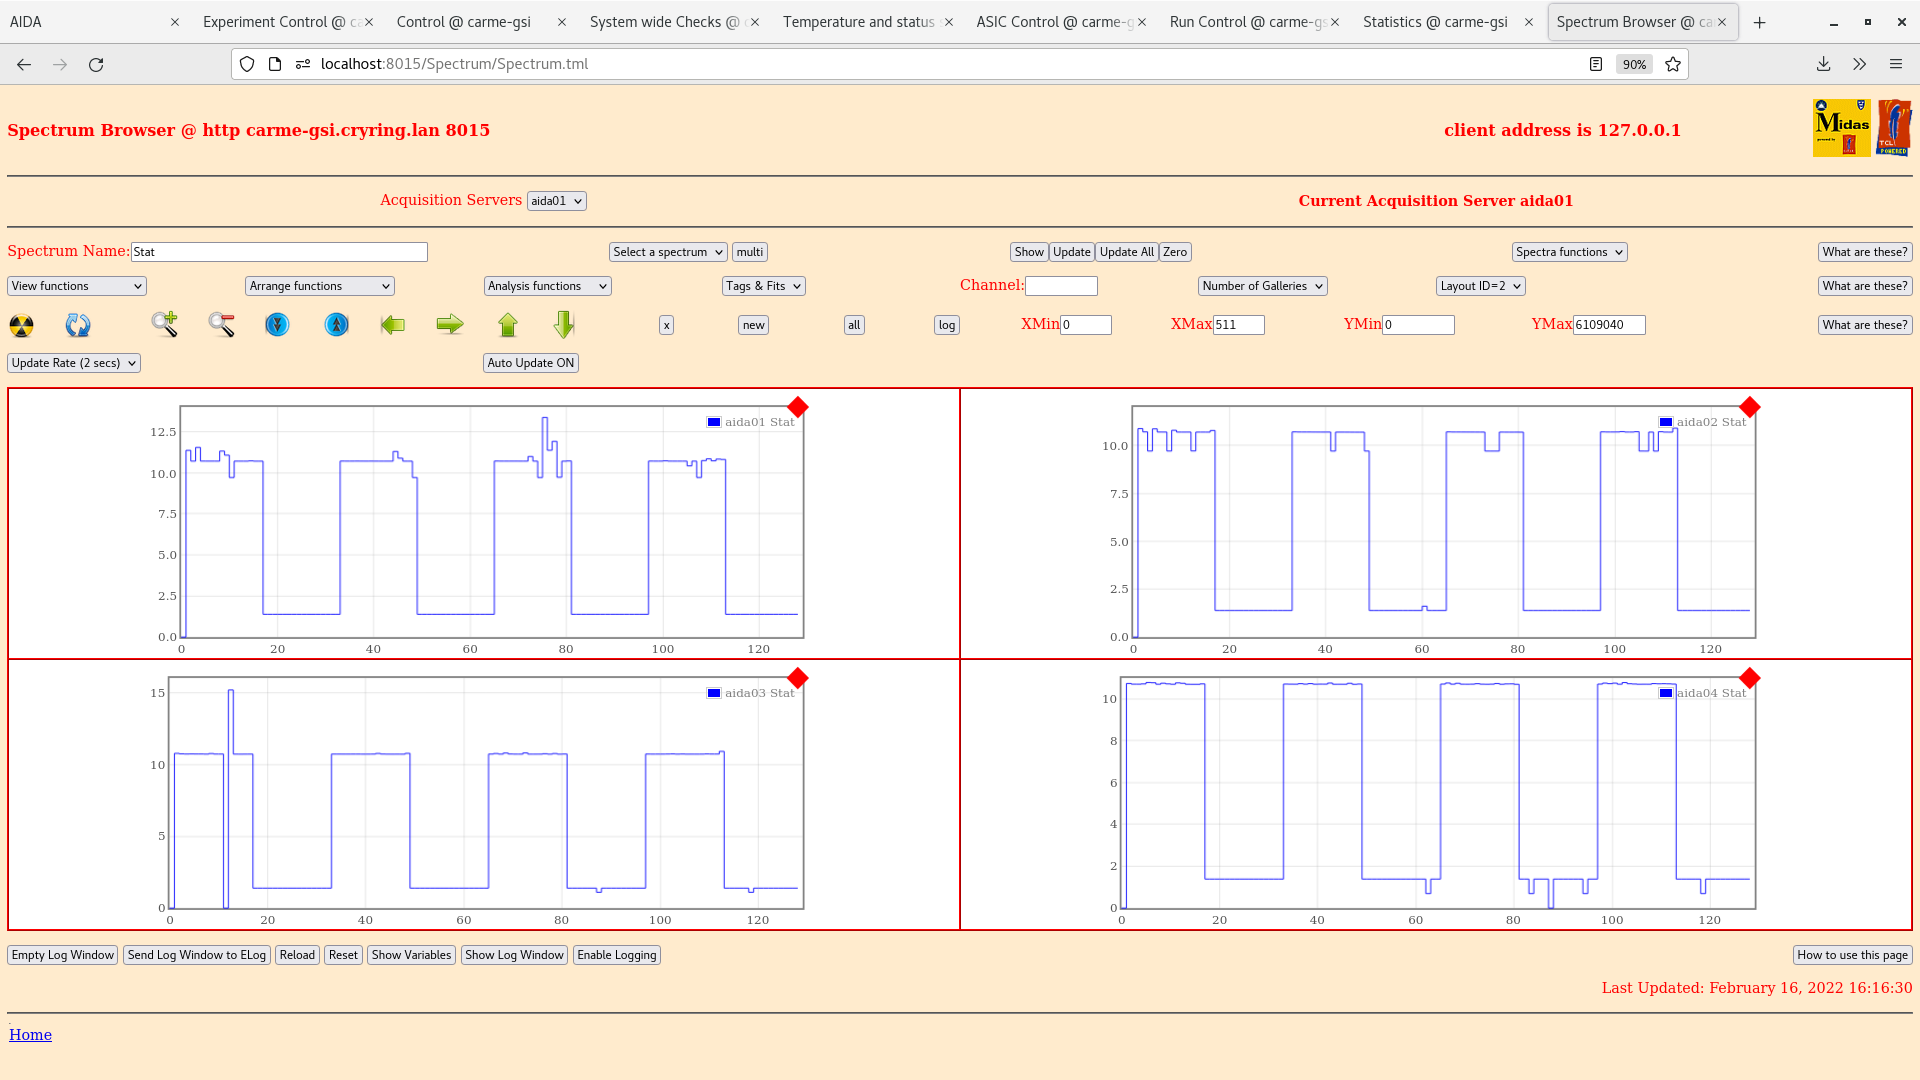Toggle Auto Update ON button

[x=531, y=363]
